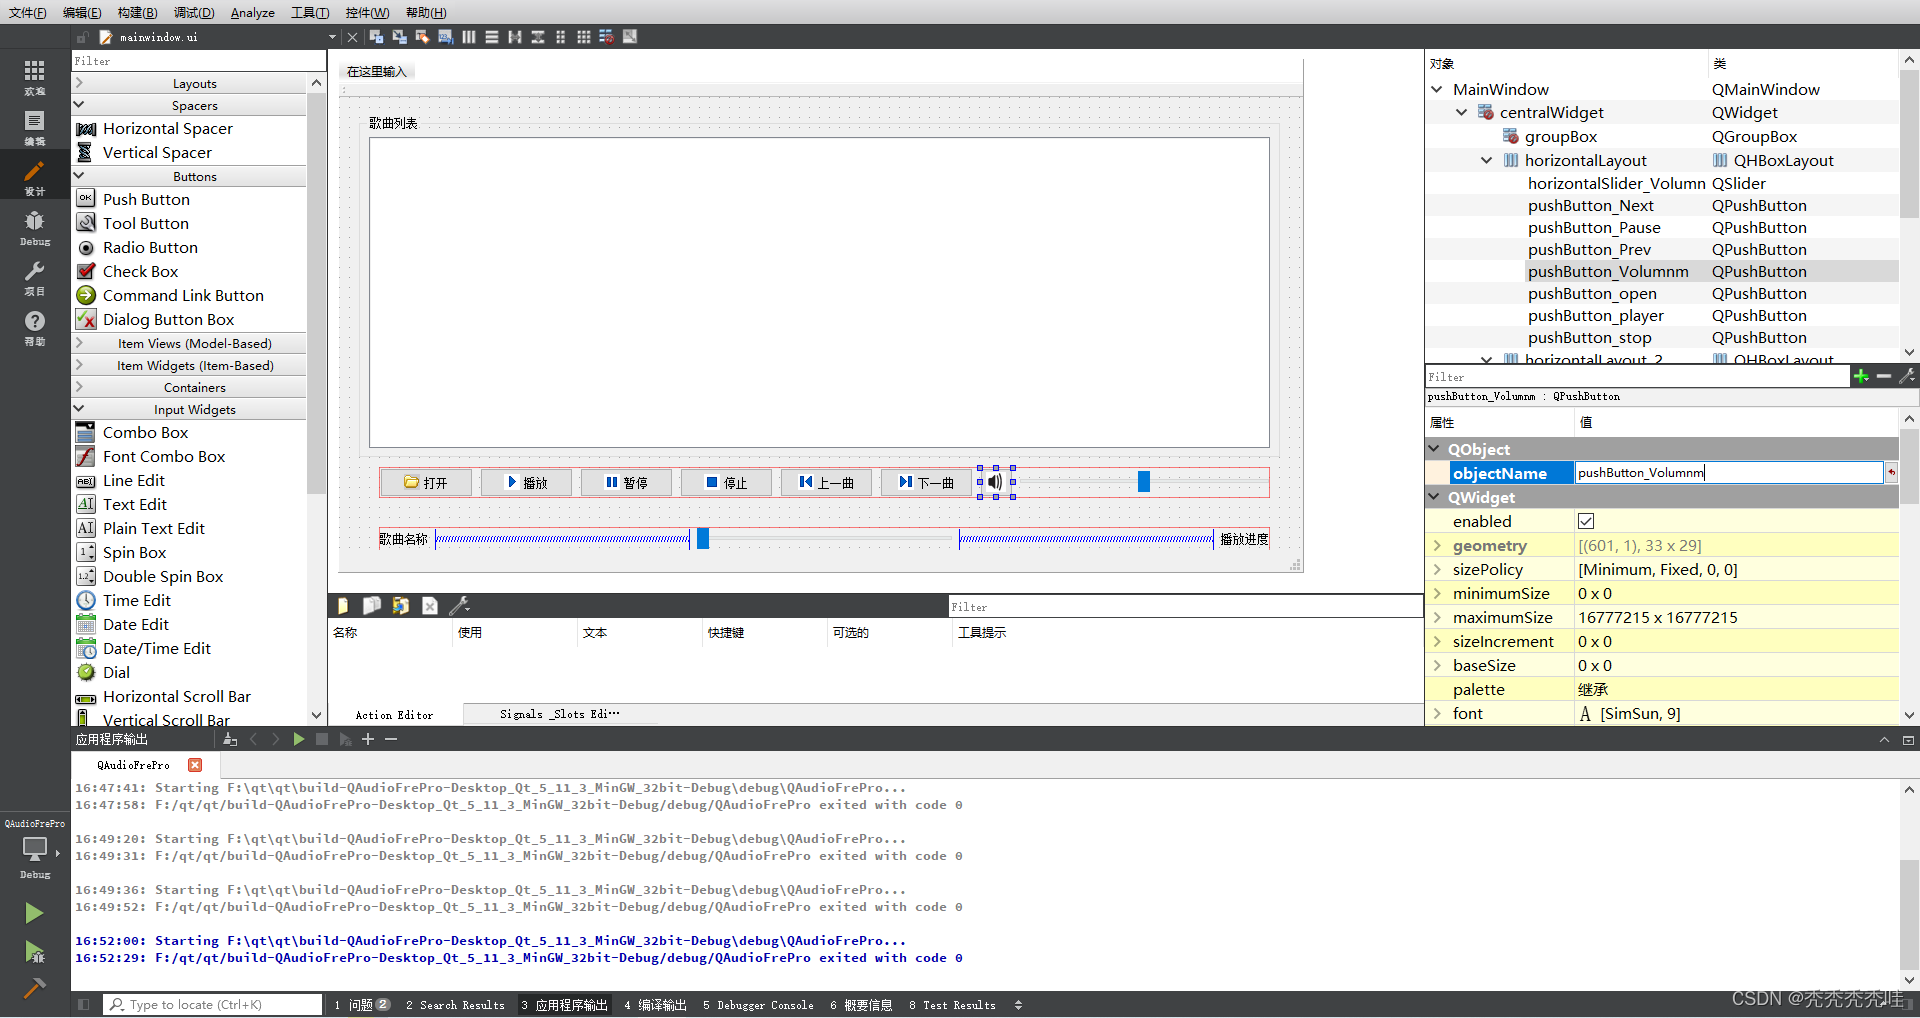Clear application output with the broom icon
The height and width of the screenshot is (1018, 1920).
[230, 739]
